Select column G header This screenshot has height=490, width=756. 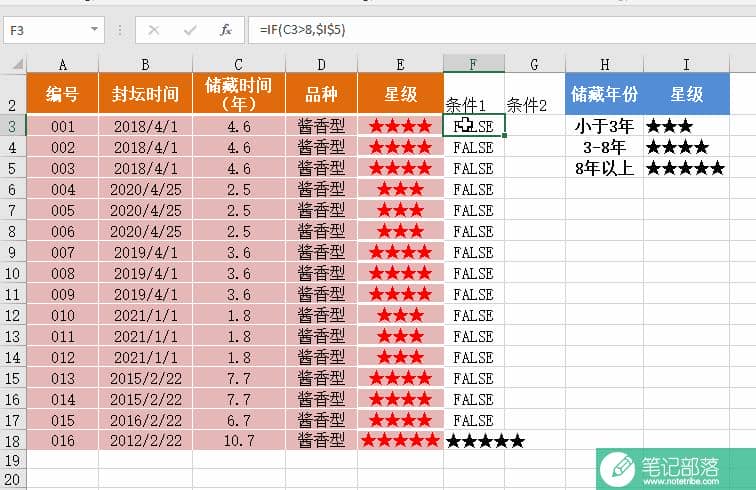(x=535, y=64)
